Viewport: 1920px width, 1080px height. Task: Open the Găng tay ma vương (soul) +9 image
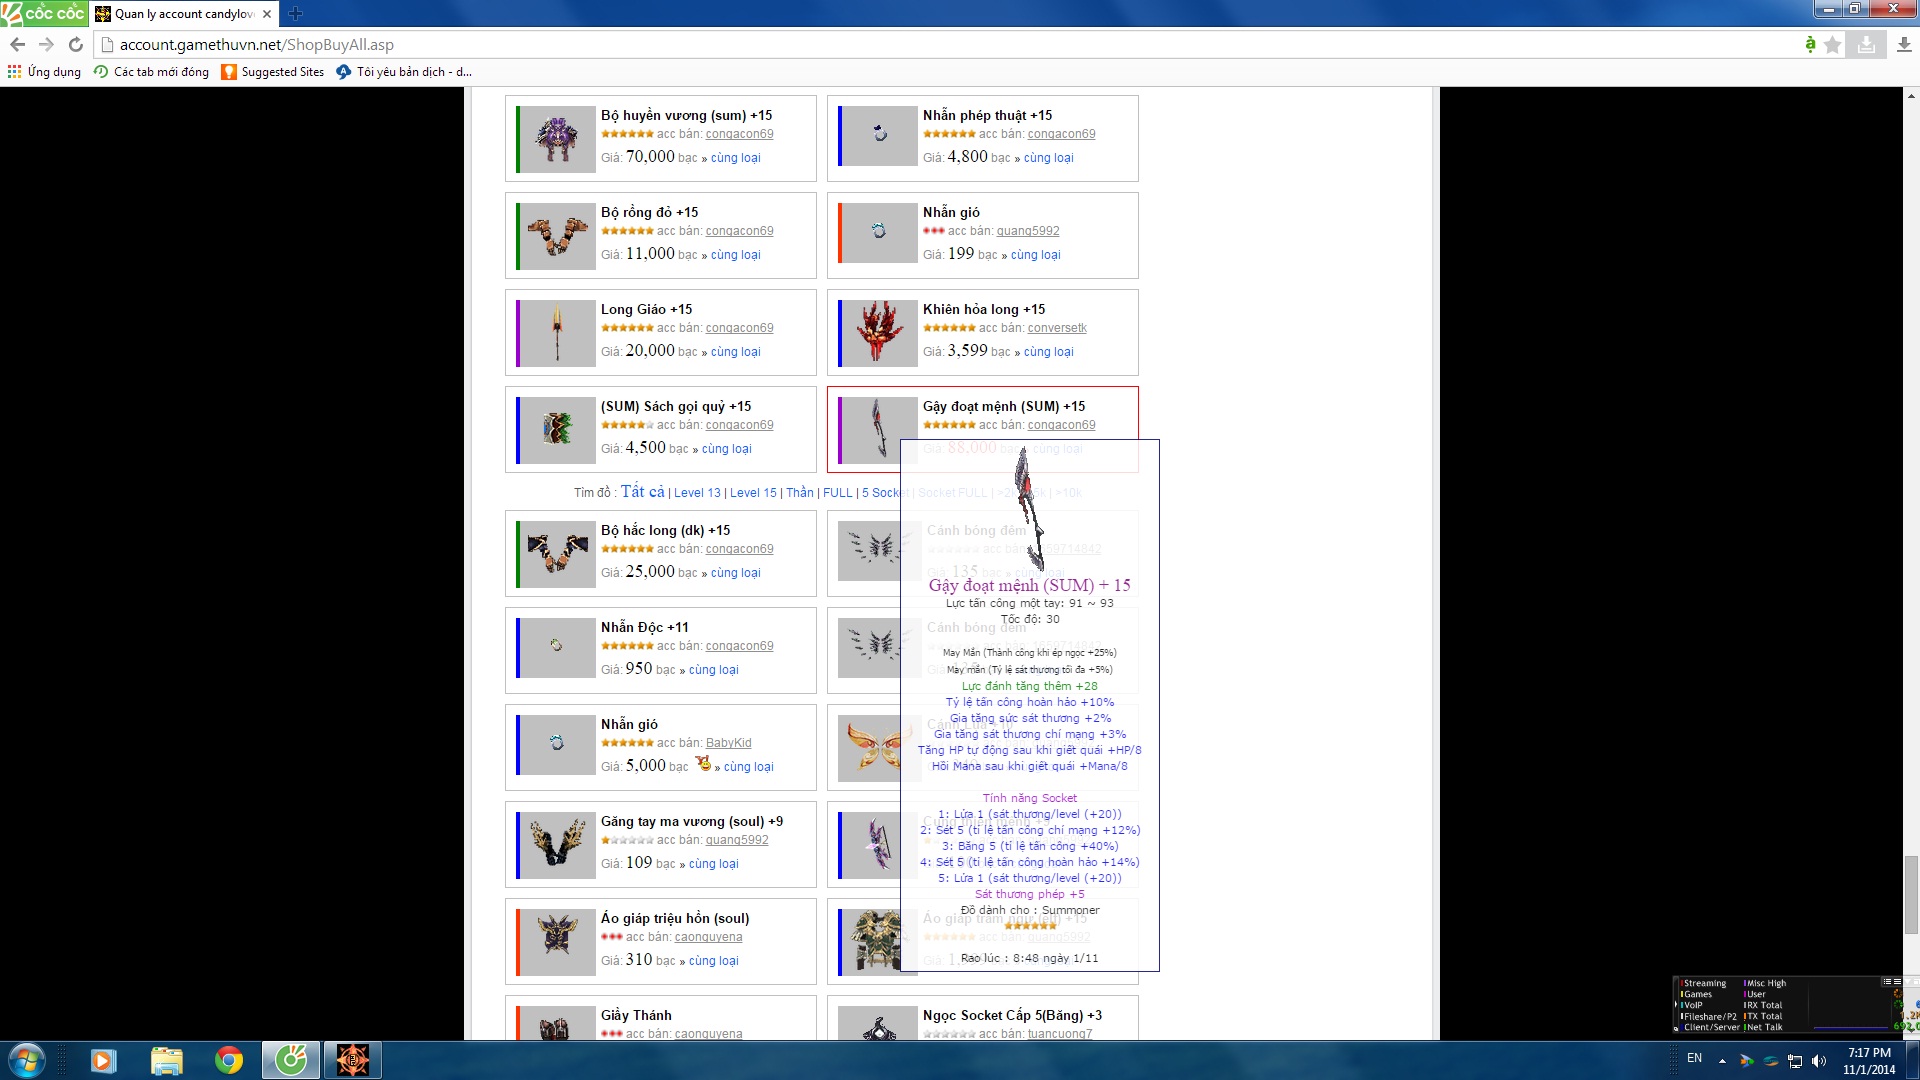[558, 845]
